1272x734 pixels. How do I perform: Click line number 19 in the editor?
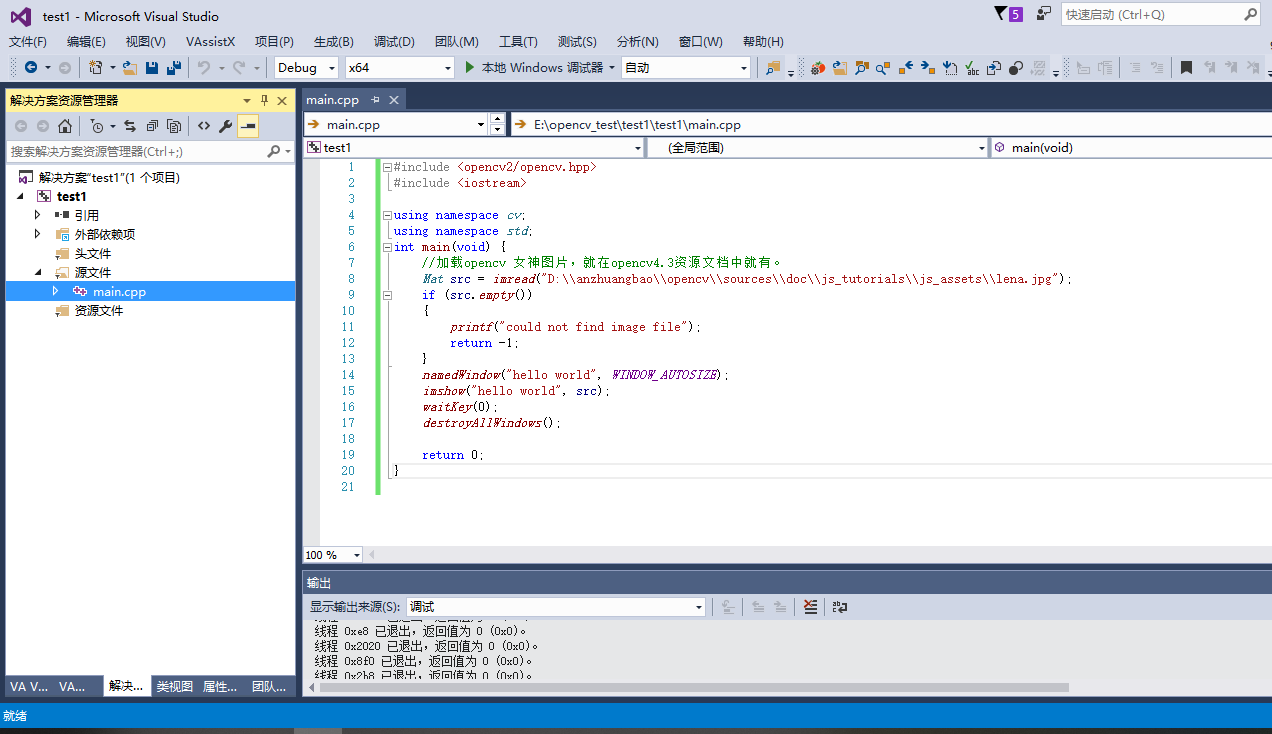pos(348,455)
